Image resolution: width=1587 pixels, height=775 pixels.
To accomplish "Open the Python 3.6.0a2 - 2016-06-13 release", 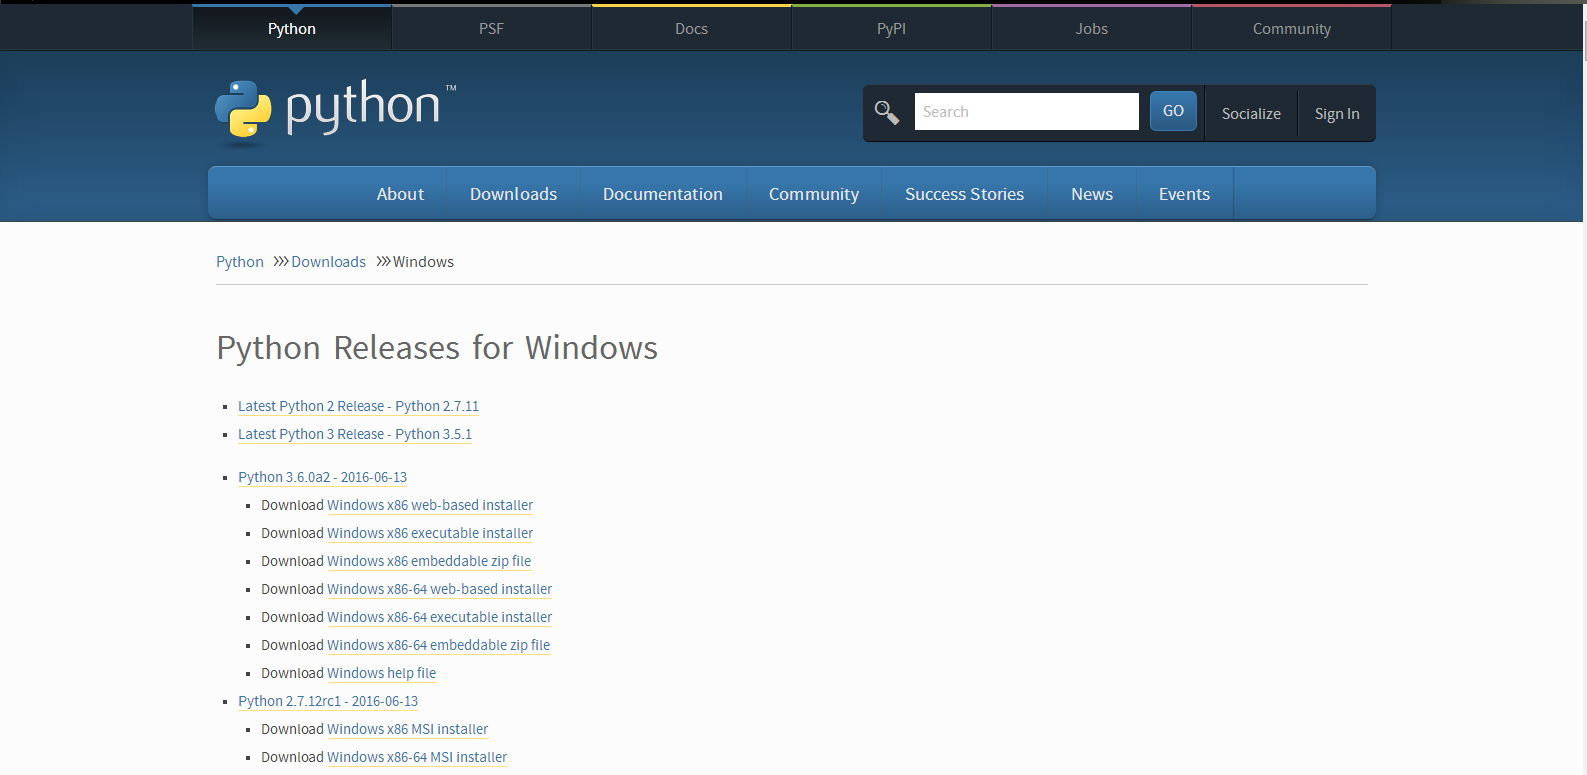I will tap(322, 477).
